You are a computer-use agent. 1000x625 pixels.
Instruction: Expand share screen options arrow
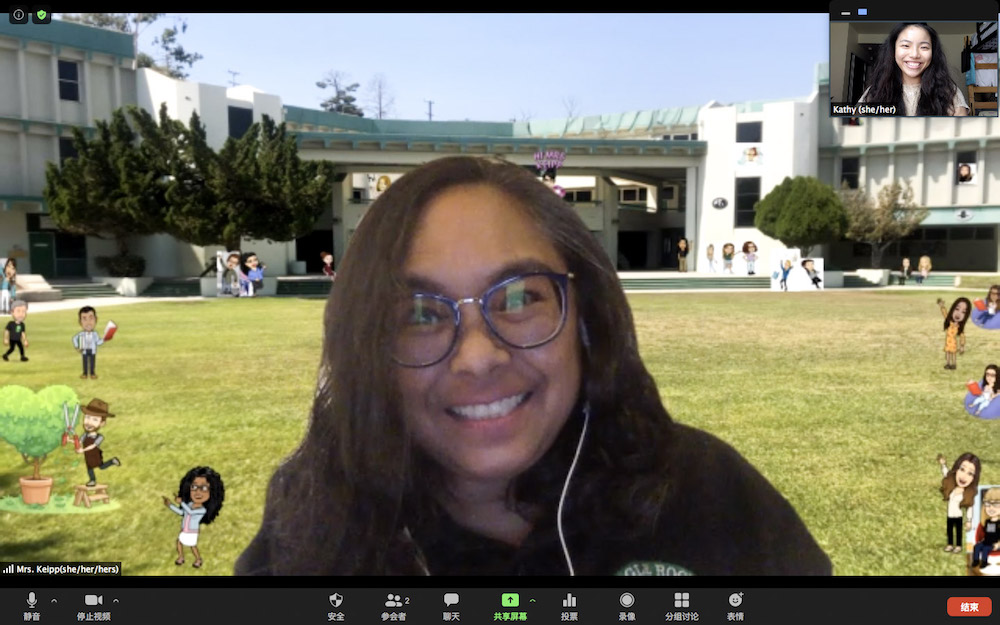pos(532,600)
